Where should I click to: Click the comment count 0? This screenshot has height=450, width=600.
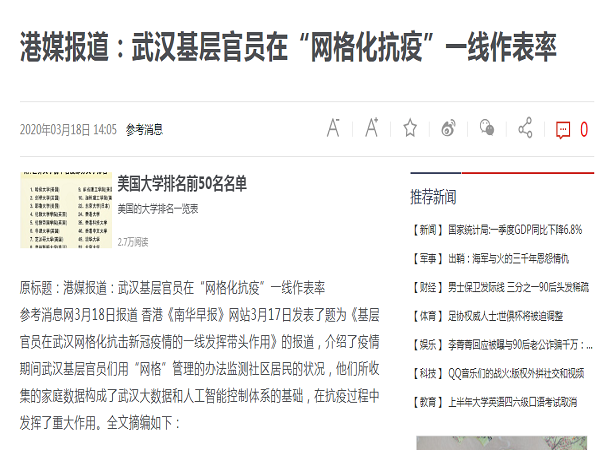pyautogui.click(x=584, y=129)
